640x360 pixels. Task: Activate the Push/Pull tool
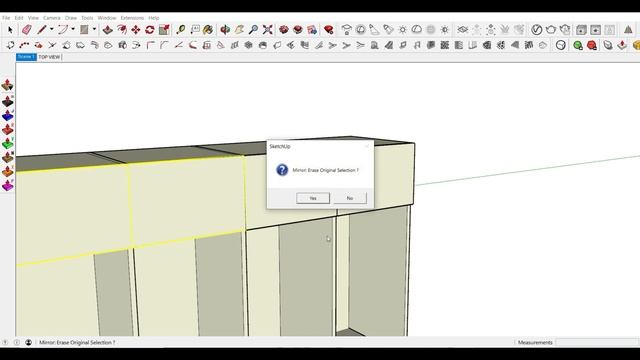click(107, 29)
